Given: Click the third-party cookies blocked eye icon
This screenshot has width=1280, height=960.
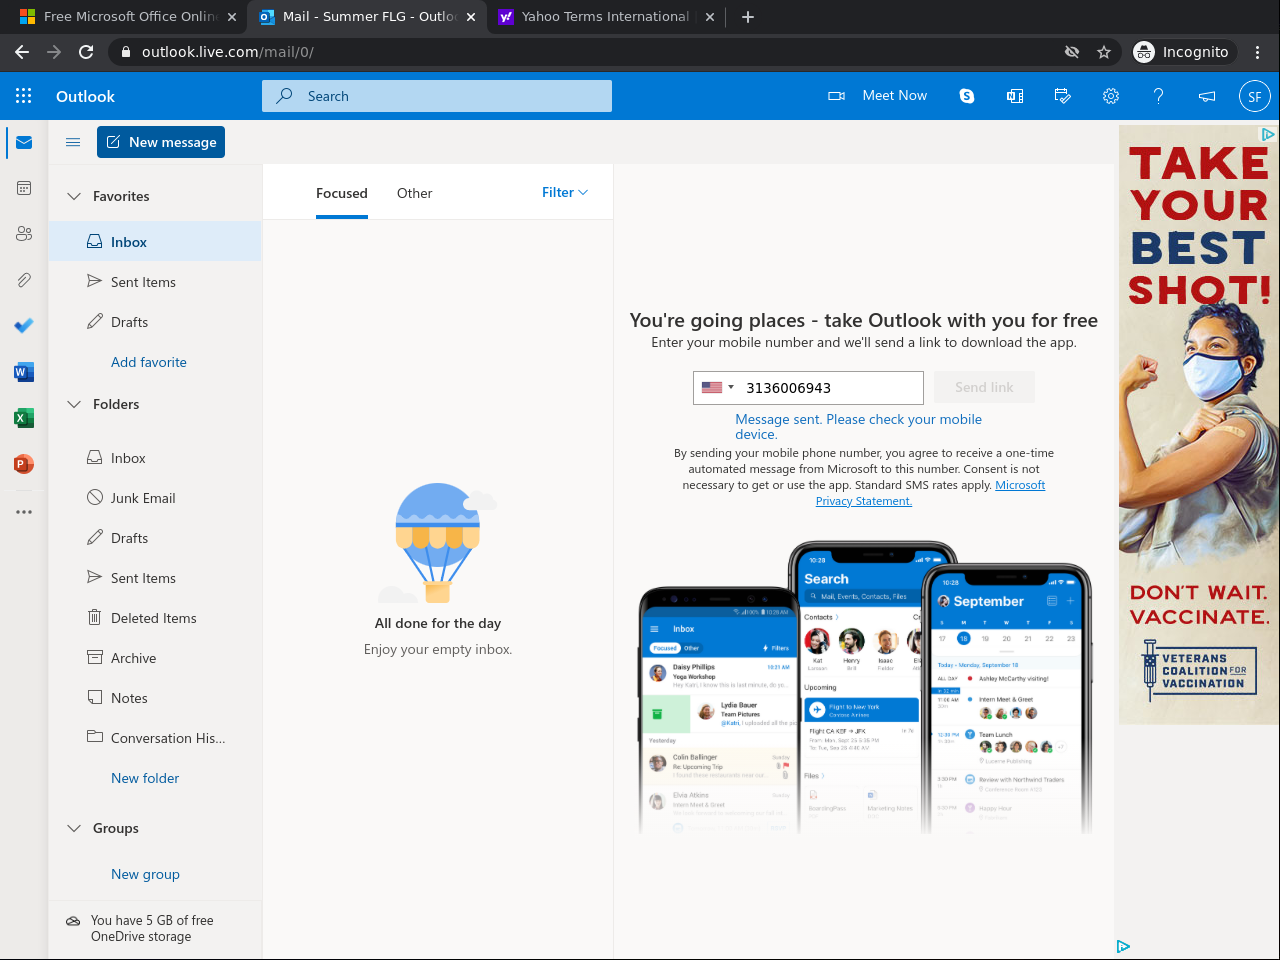Looking at the screenshot, I should [x=1072, y=52].
